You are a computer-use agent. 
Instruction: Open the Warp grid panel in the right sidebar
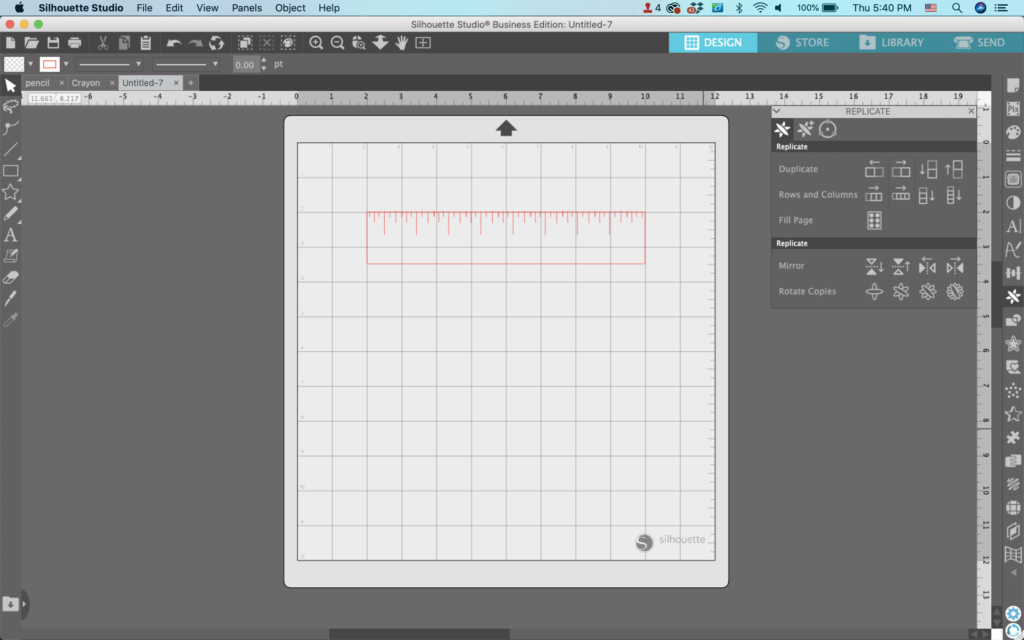pyautogui.click(x=1013, y=554)
